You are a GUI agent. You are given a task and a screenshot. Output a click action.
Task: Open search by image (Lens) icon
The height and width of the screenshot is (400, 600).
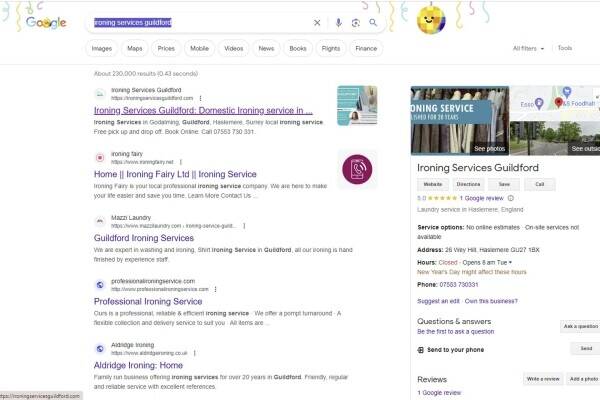click(x=355, y=23)
